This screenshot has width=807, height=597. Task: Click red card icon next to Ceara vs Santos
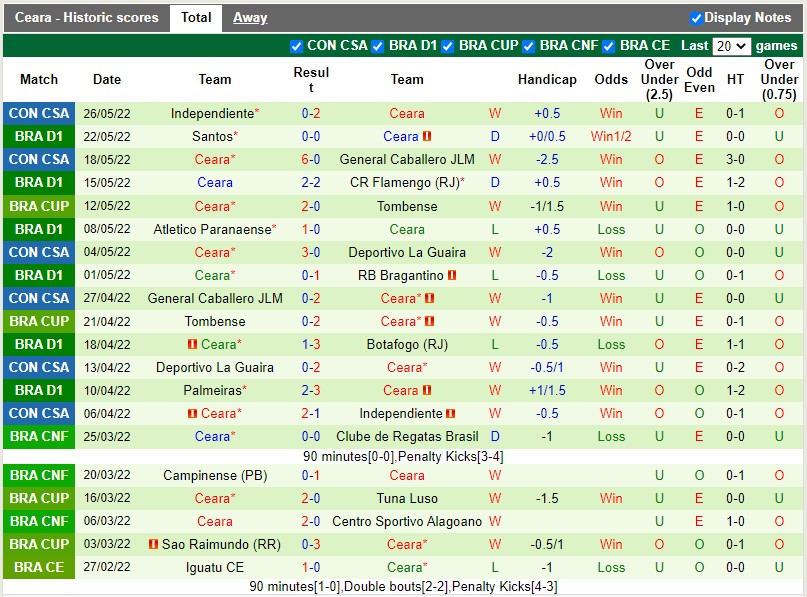427,136
